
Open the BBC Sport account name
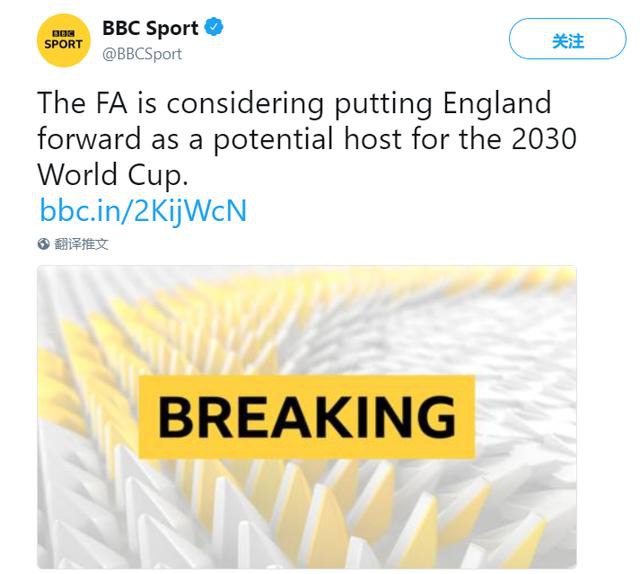[x=150, y=29]
